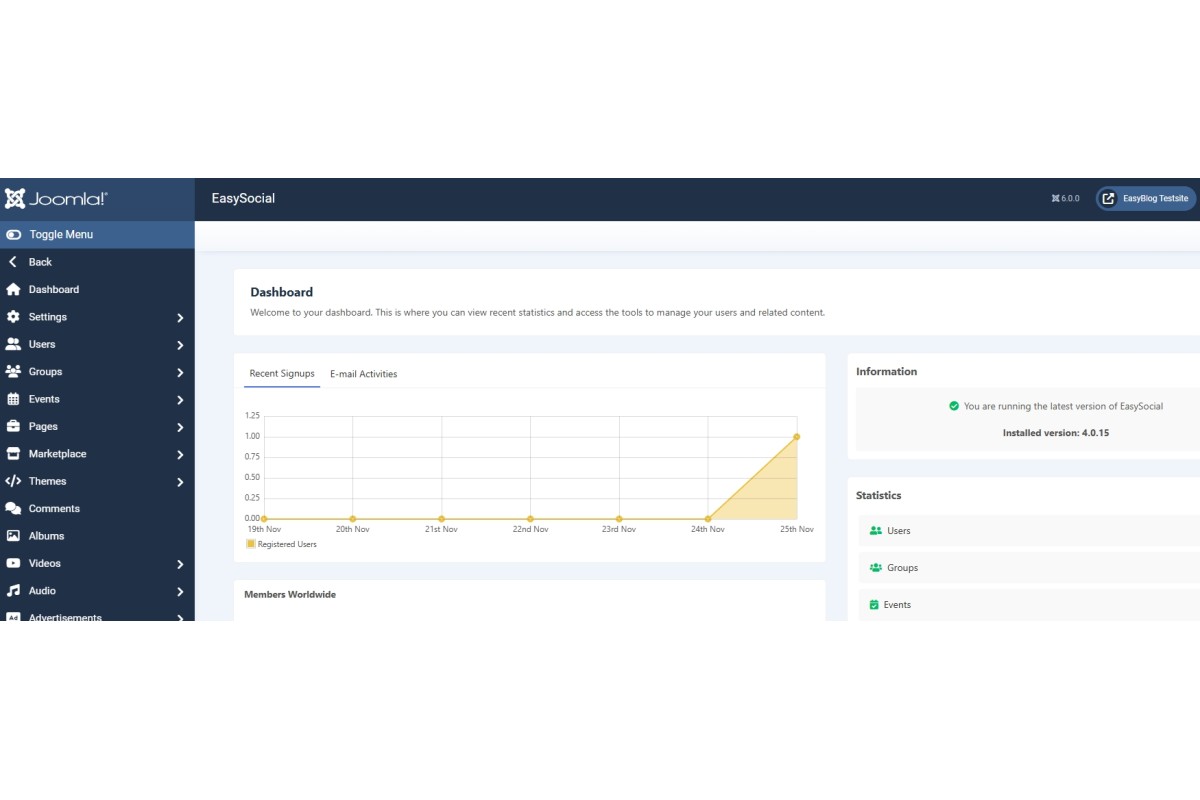Image resolution: width=1200 pixels, height=800 pixels.
Task: Click the Settings gear icon
Action: pyautogui.click(x=13, y=317)
